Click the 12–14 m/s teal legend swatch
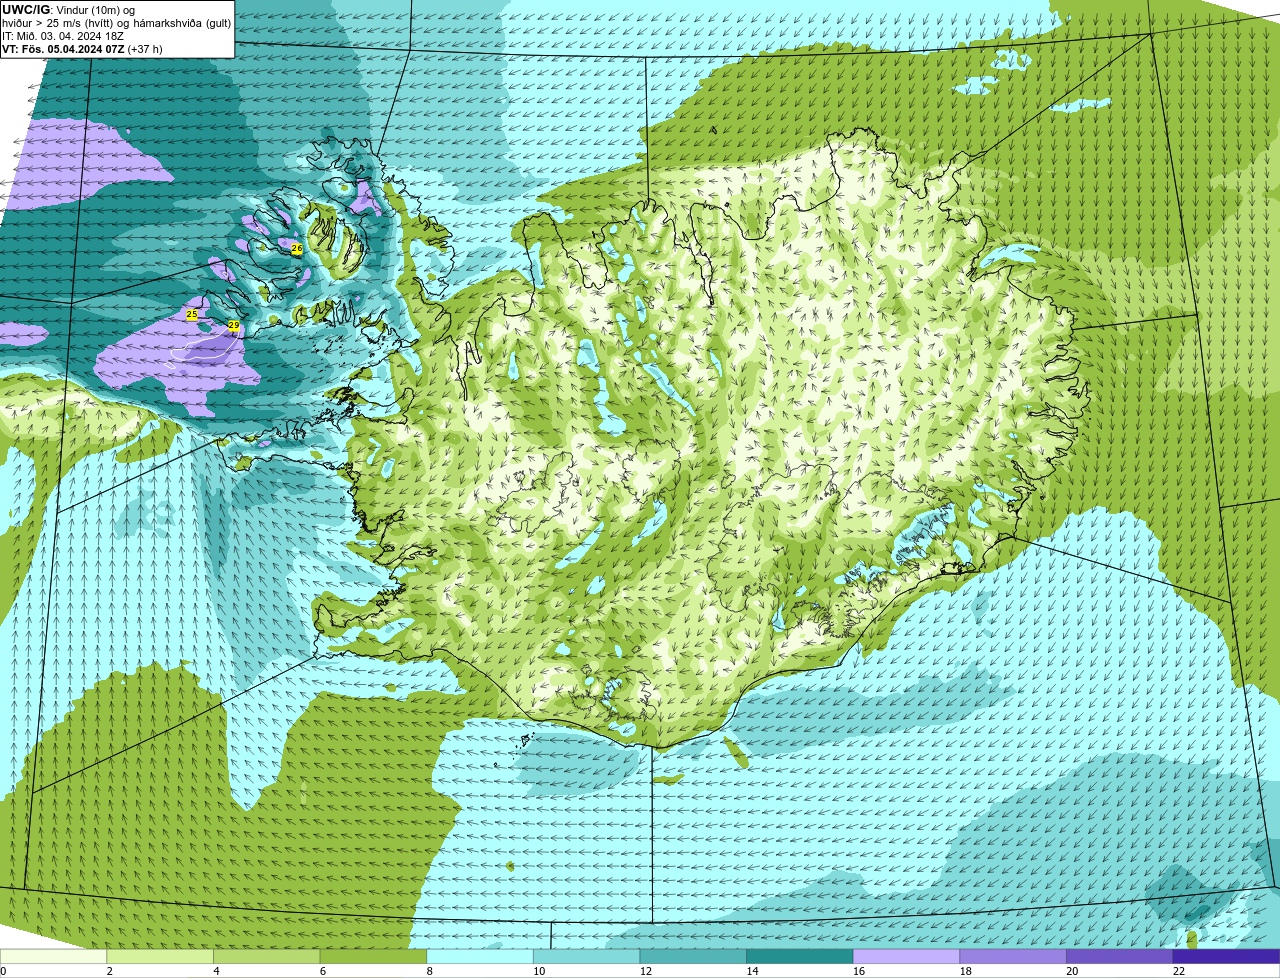Image resolution: width=1280 pixels, height=978 pixels. (x=693, y=956)
